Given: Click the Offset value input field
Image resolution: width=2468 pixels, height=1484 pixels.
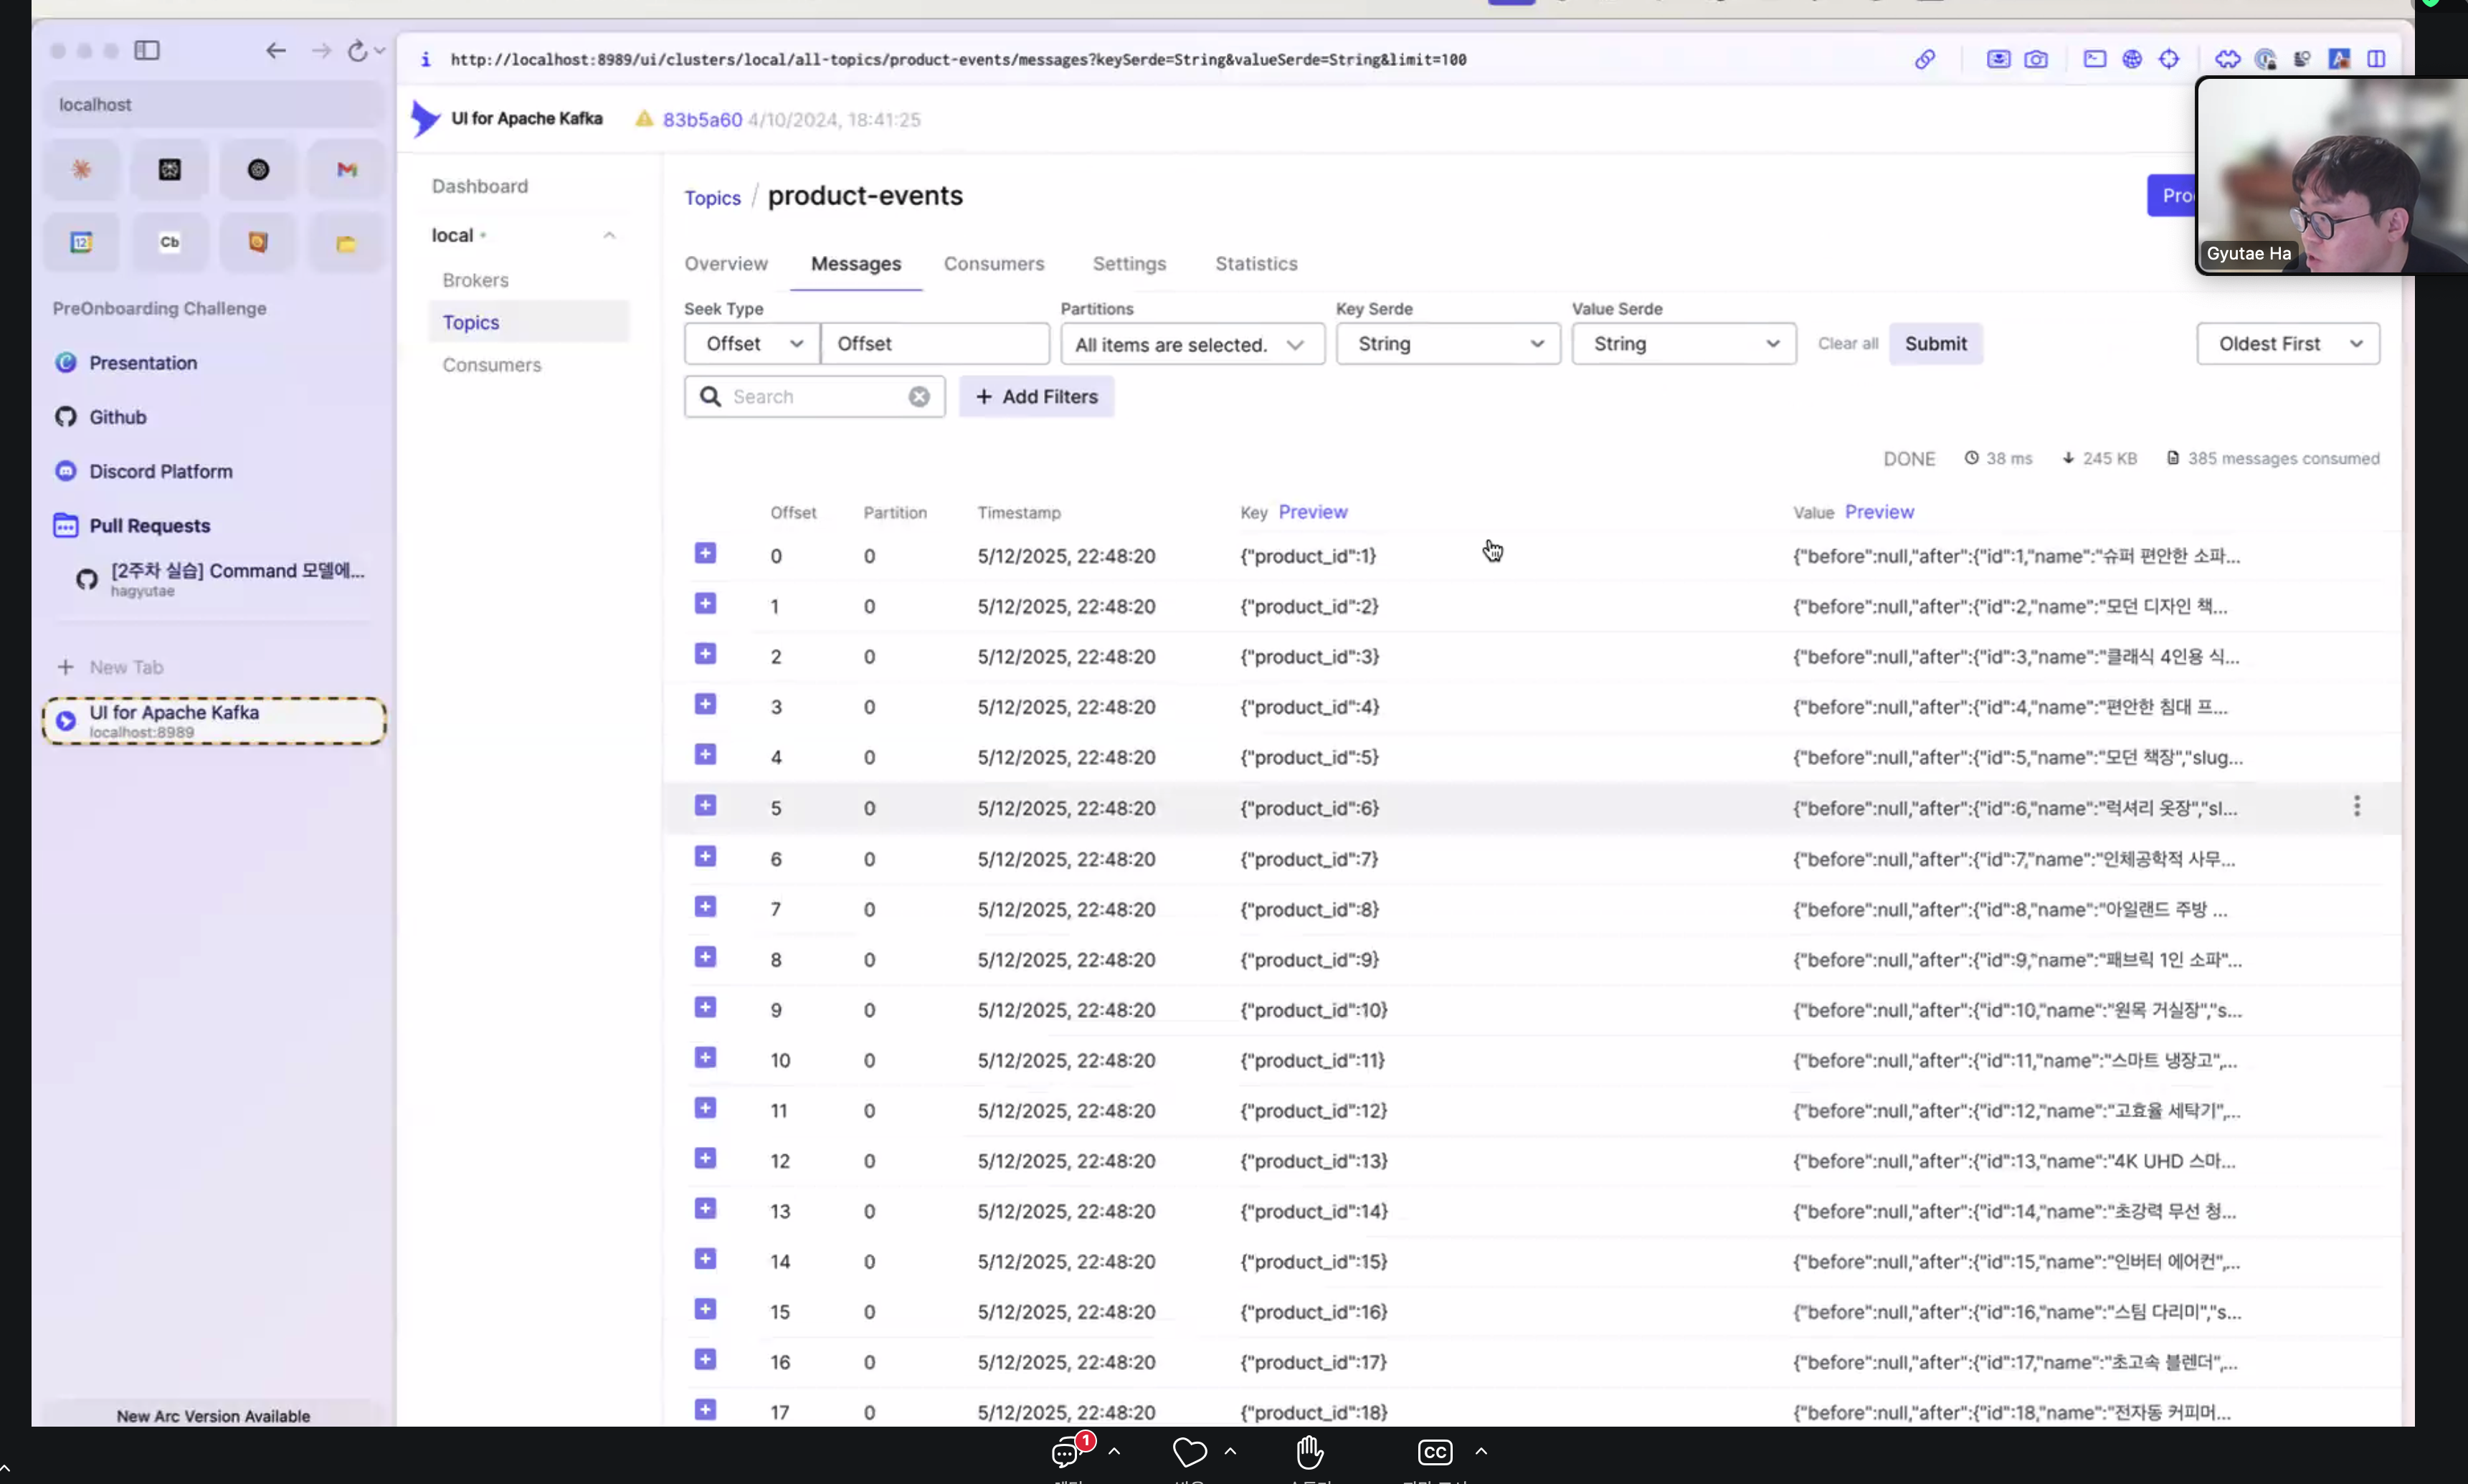Looking at the screenshot, I should [x=934, y=344].
